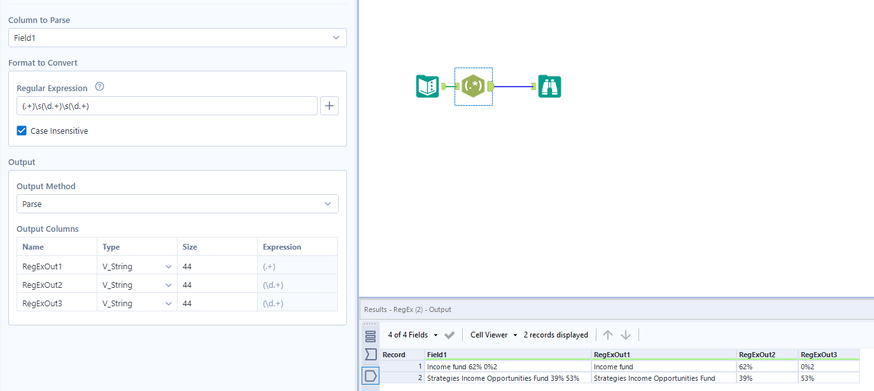874x391 pixels.
Task: Click the Name header in Output Columns
Action: point(57,247)
